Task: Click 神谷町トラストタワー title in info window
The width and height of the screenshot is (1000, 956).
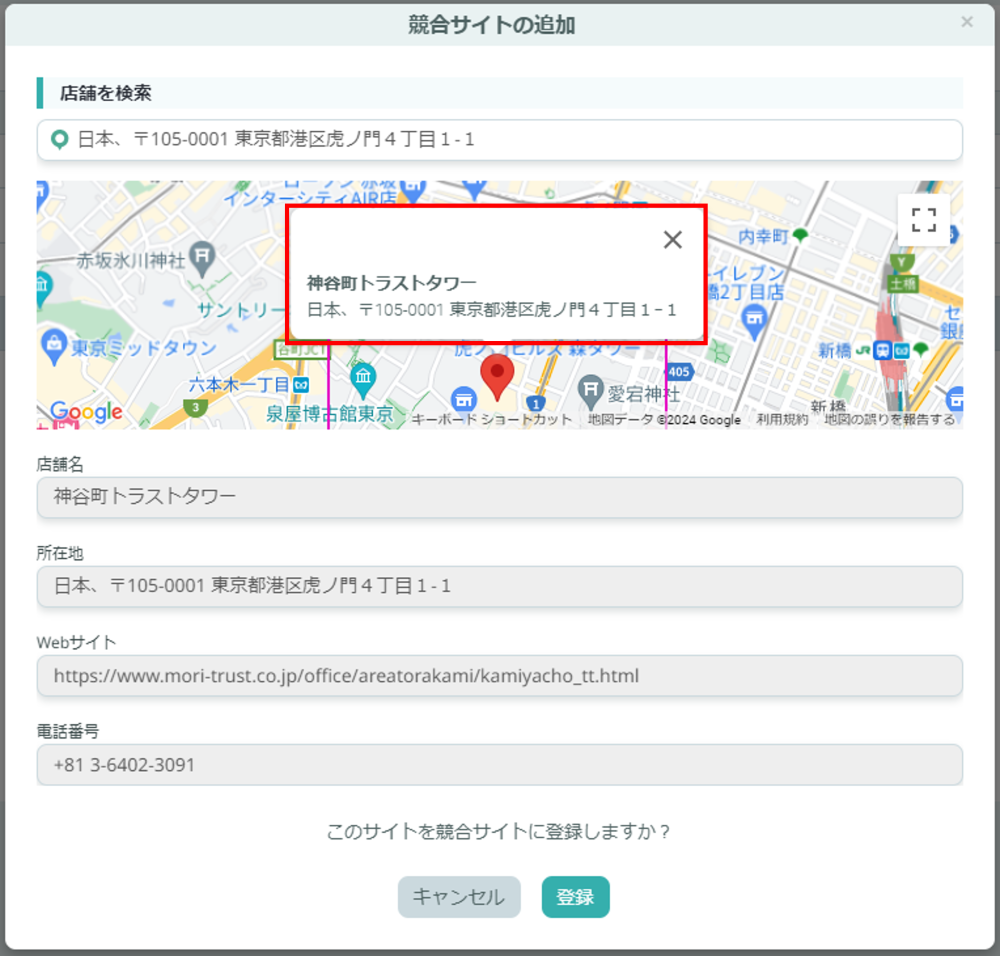Action: click(x=392, y=283)
